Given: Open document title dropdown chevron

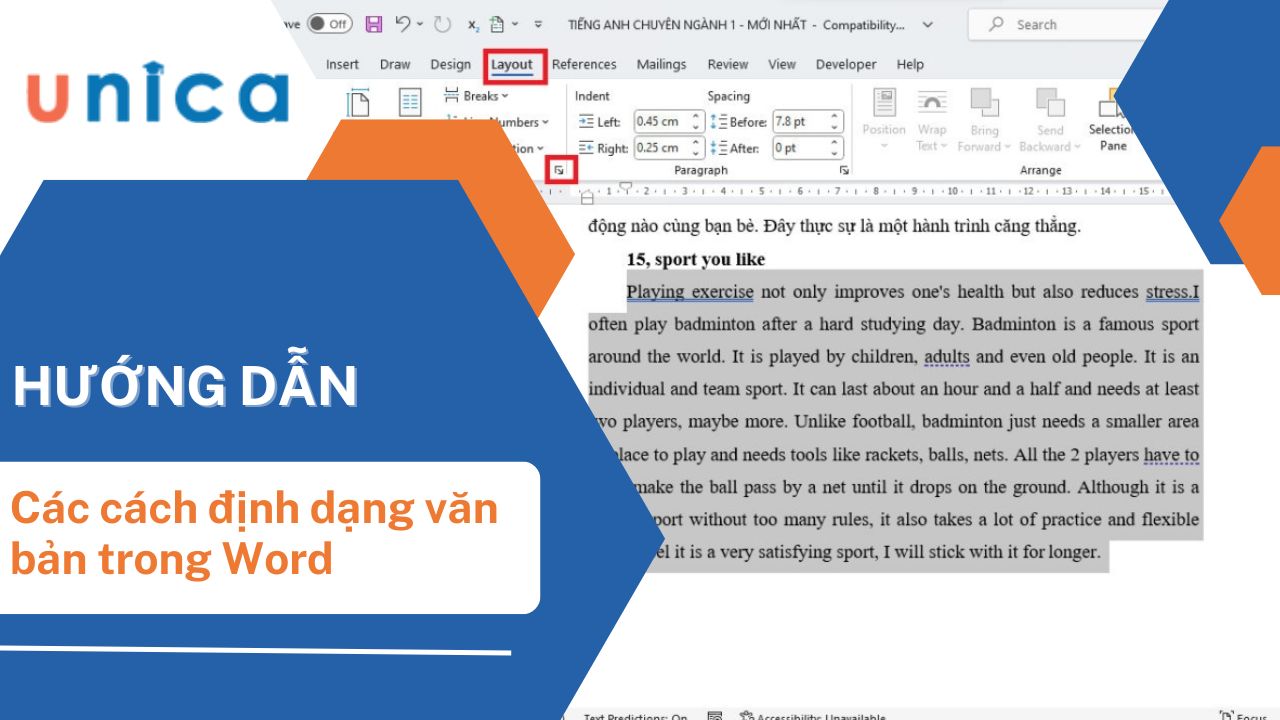Looking at the screenshot, I should coord(927,25).
